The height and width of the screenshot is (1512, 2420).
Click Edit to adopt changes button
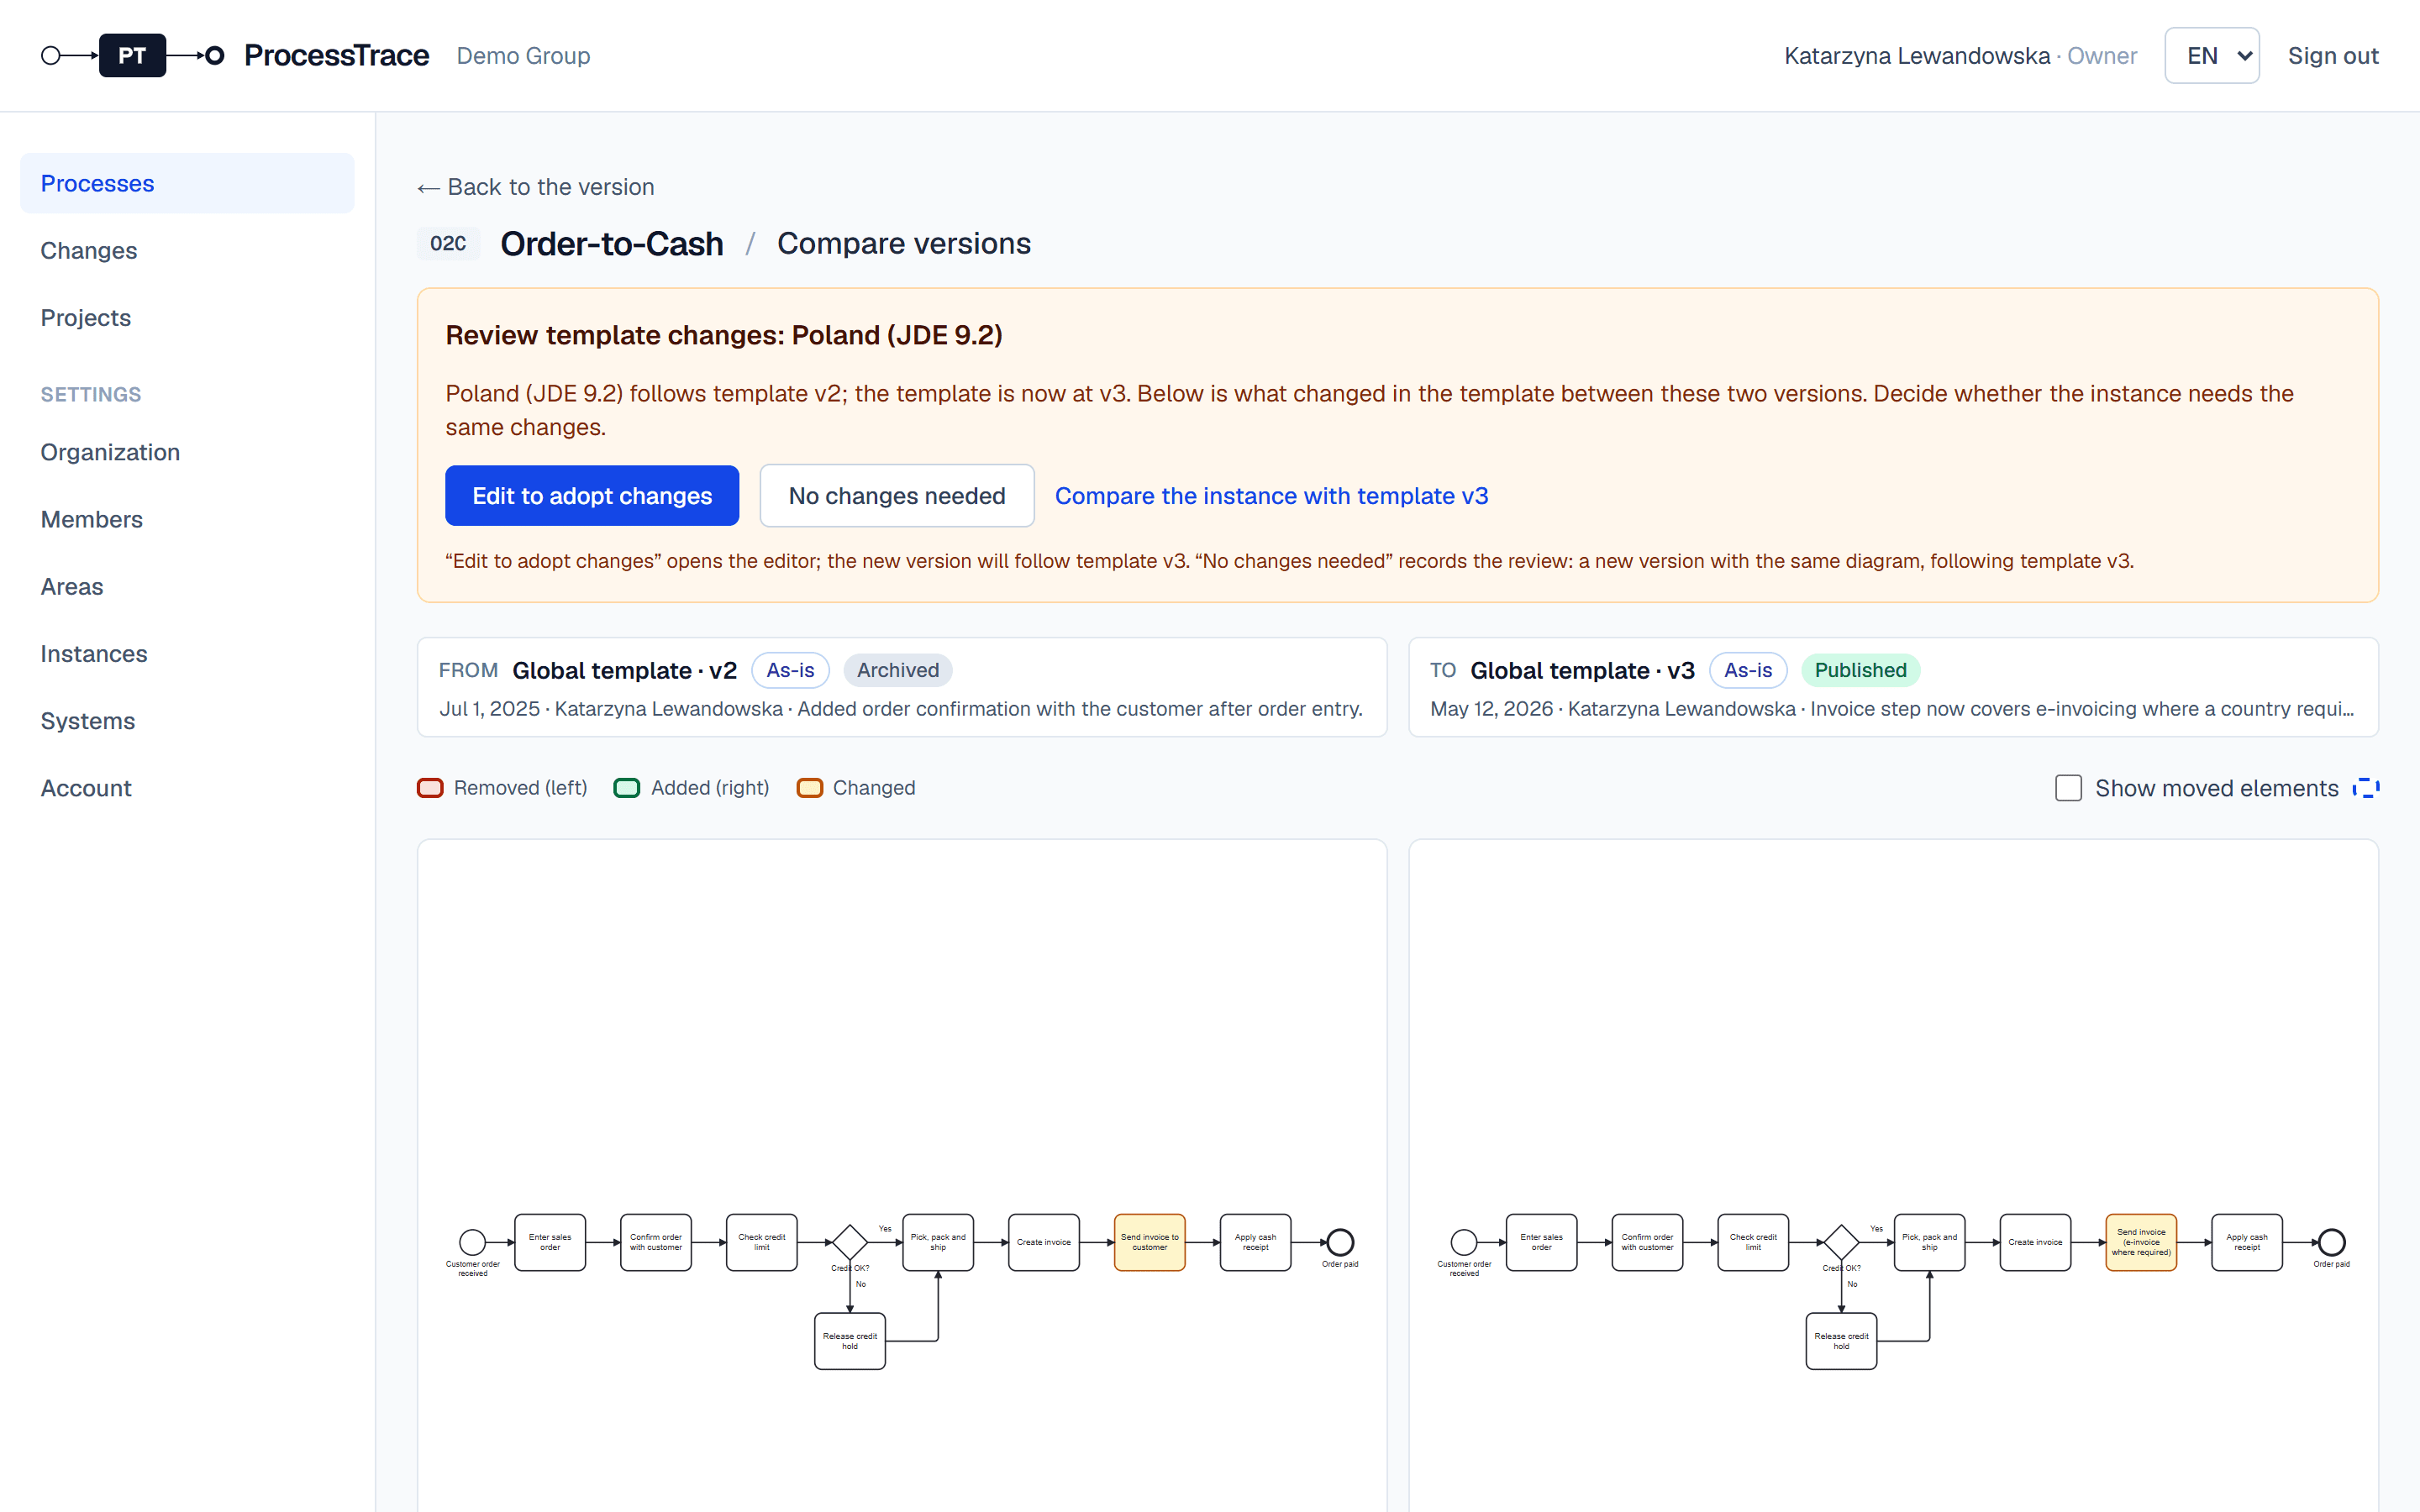(x=592, y=495)
